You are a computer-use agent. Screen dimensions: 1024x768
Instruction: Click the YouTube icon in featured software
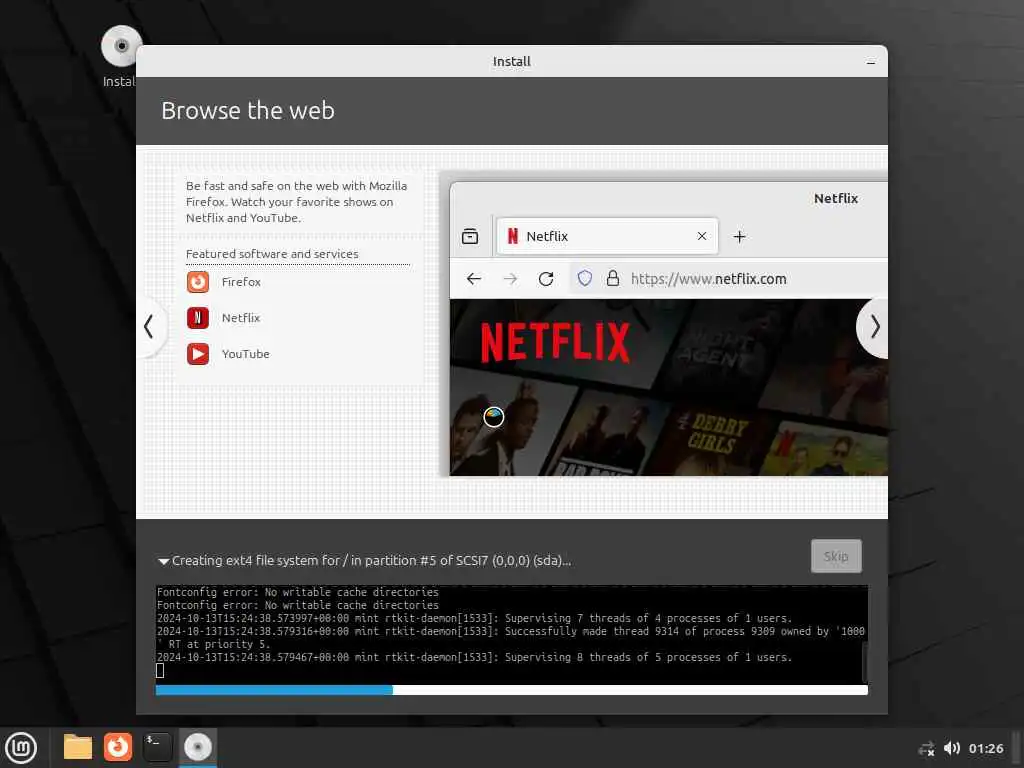point(198,354)
